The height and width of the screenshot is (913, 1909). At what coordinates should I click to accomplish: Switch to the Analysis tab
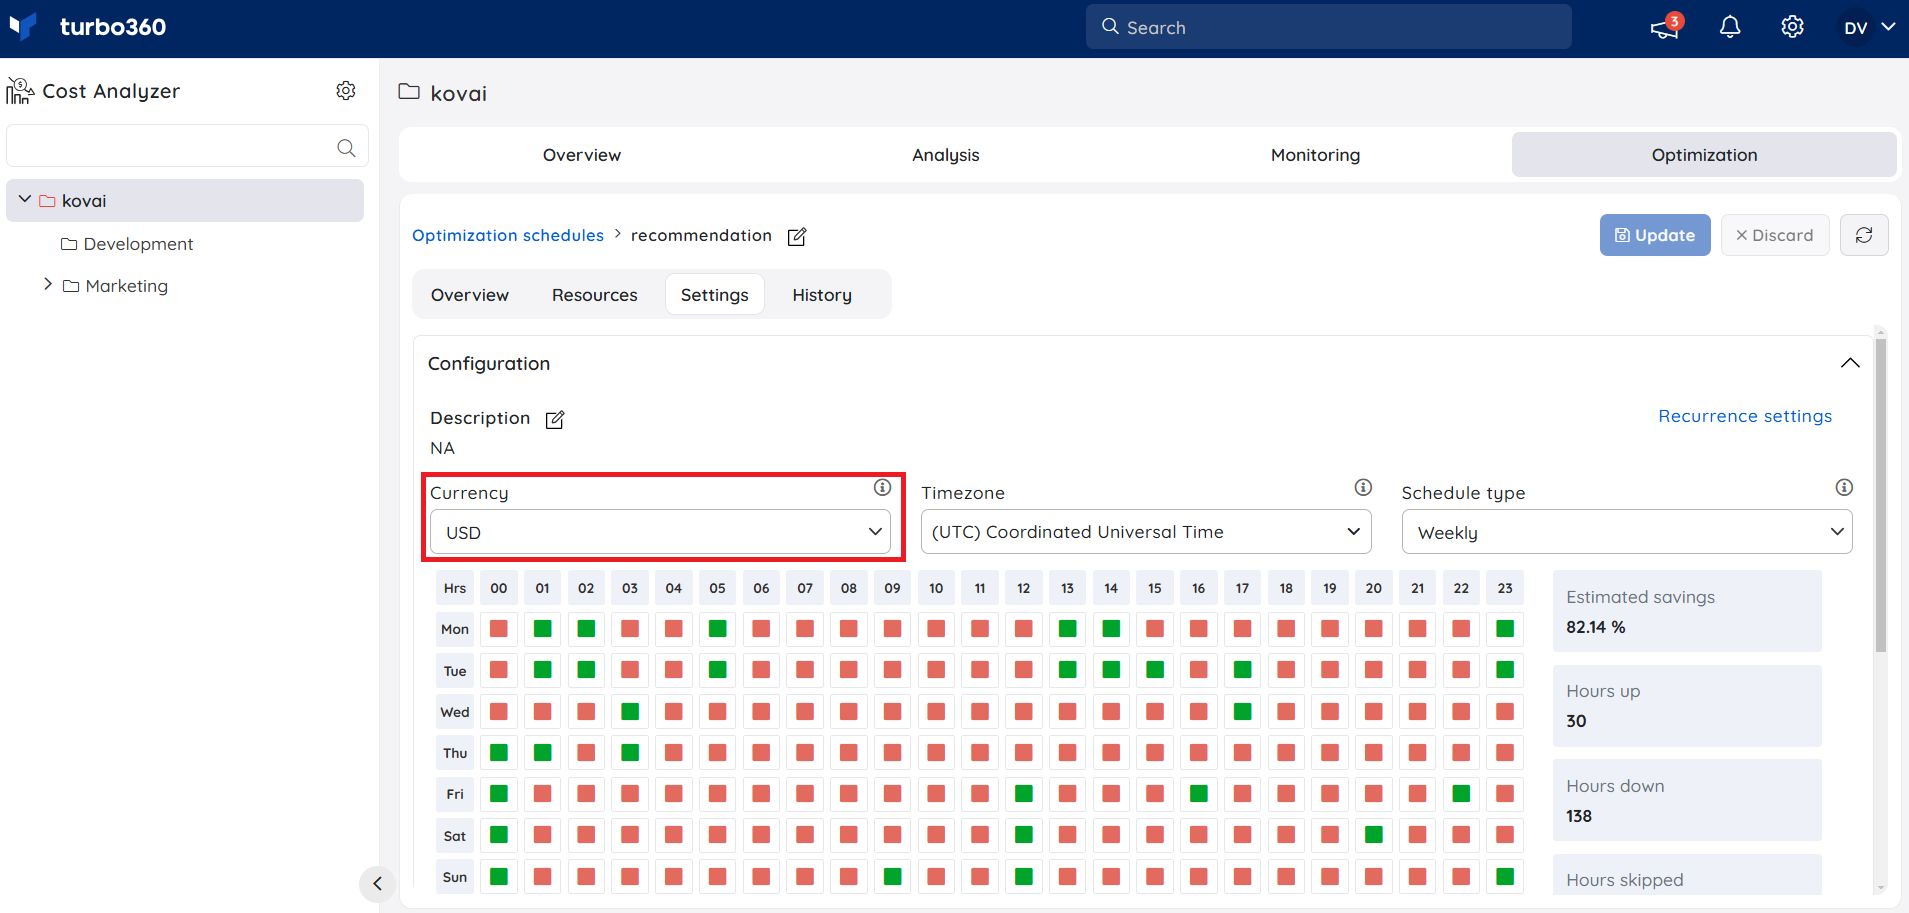click(946, 155)
